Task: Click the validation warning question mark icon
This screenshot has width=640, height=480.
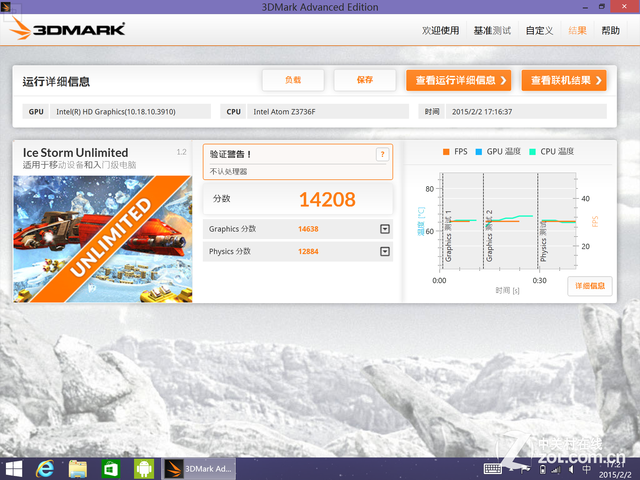Action: tap(382, 154)
